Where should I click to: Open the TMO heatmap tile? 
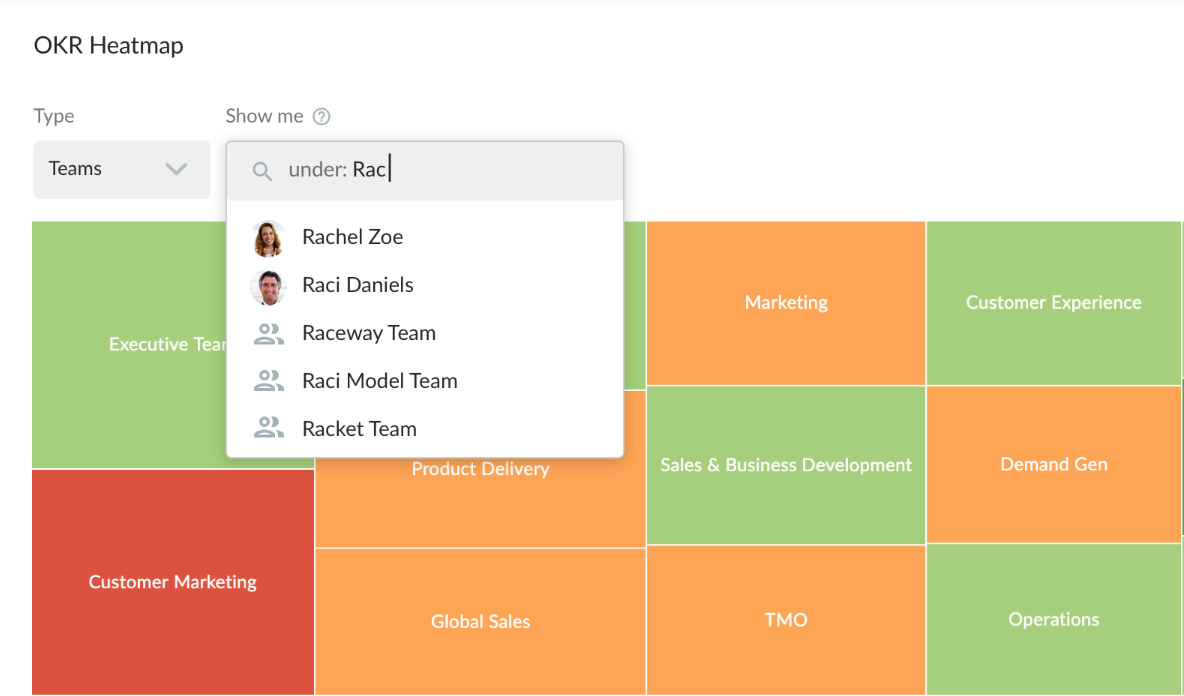786,620
